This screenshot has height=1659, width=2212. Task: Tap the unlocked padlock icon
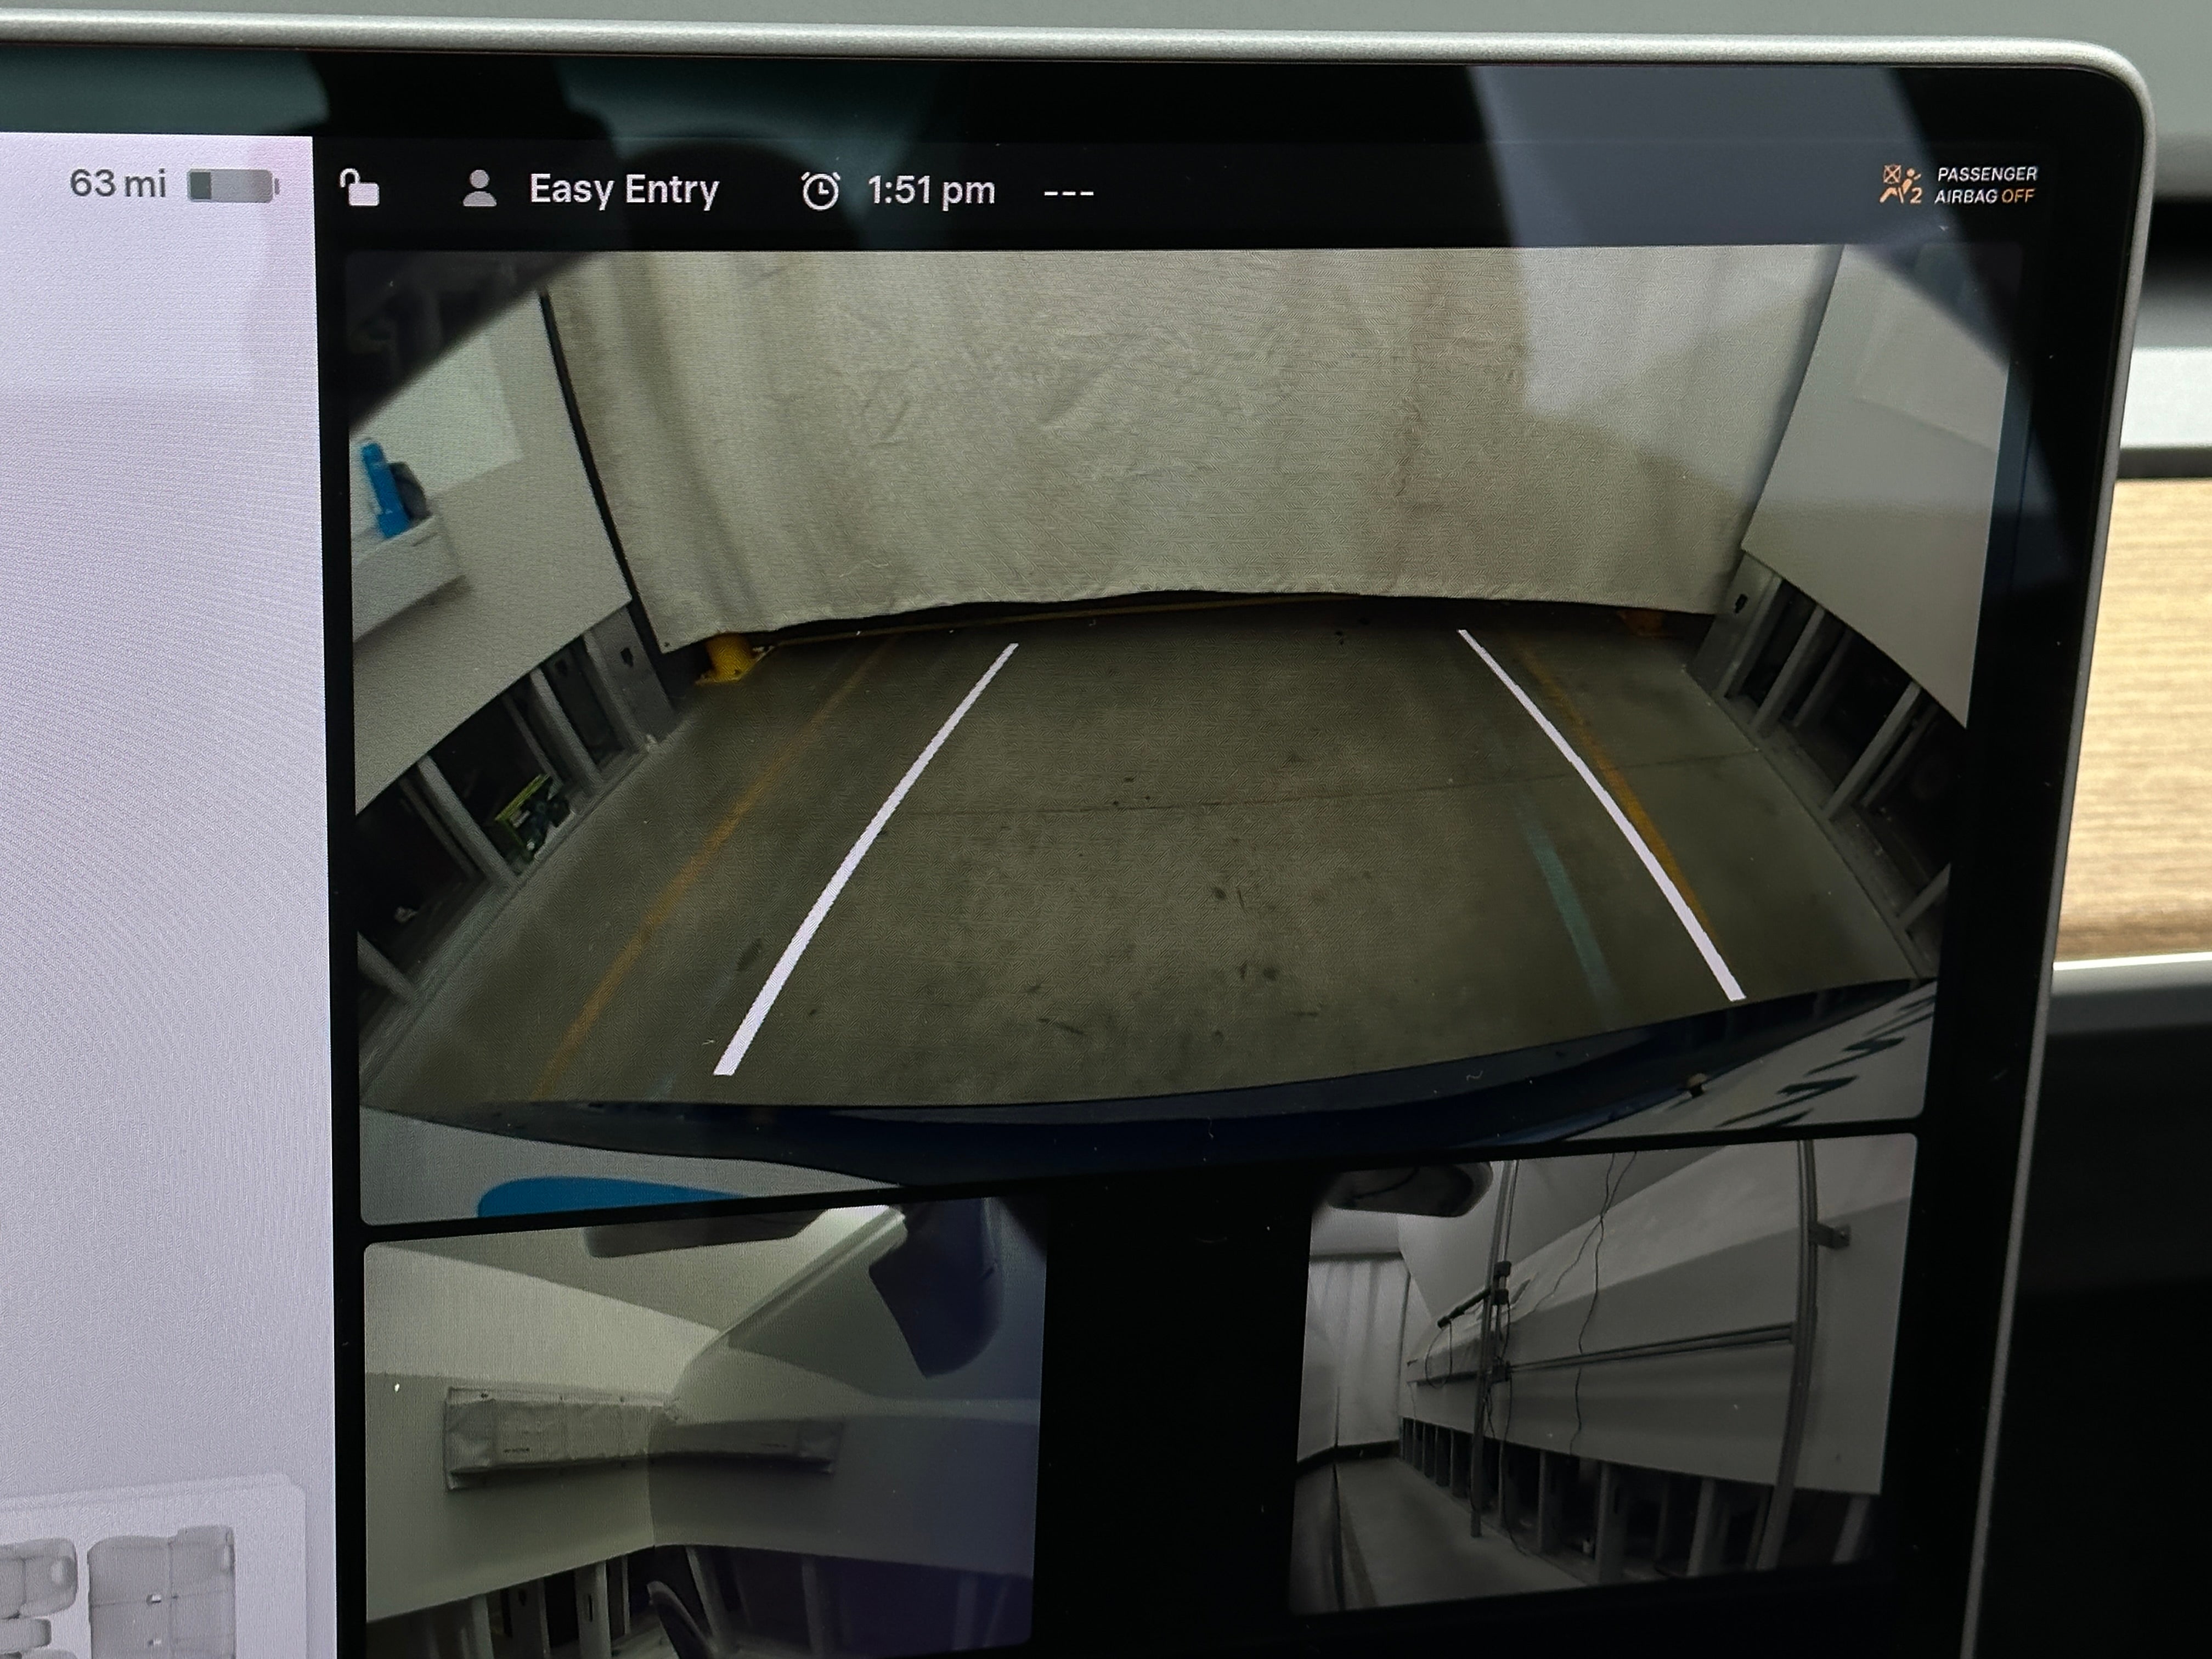click(360, 188)
